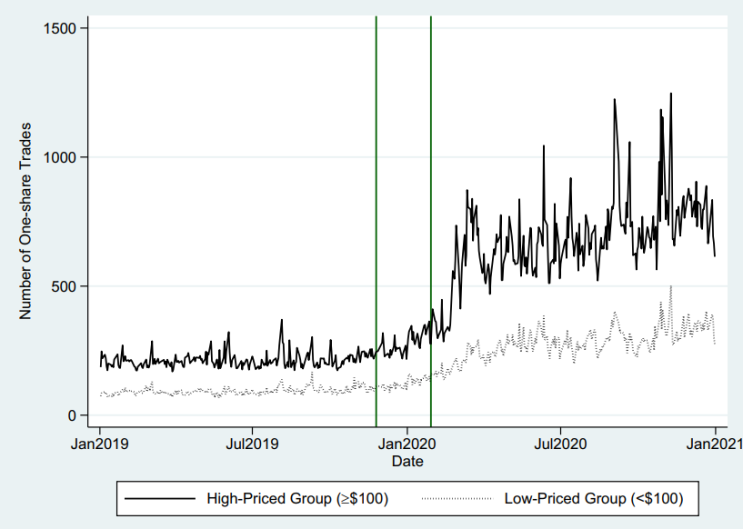Click the Jul2020 x-axis label
743x529 pixels.
click(561, 444)
